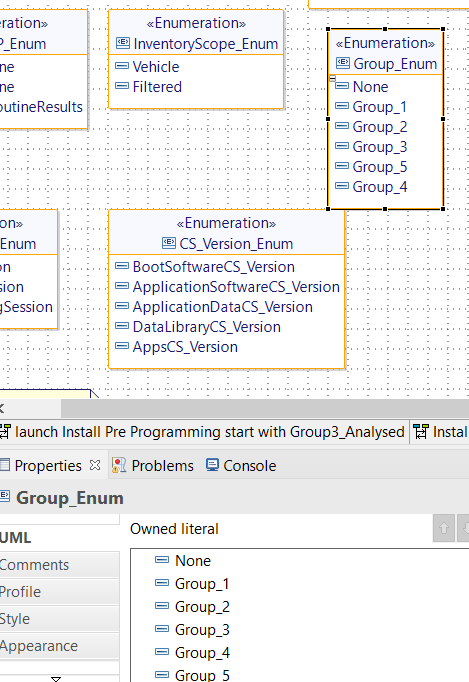Click the enumeration icon beside InventoryScope_Enum

tap(123, 43)
